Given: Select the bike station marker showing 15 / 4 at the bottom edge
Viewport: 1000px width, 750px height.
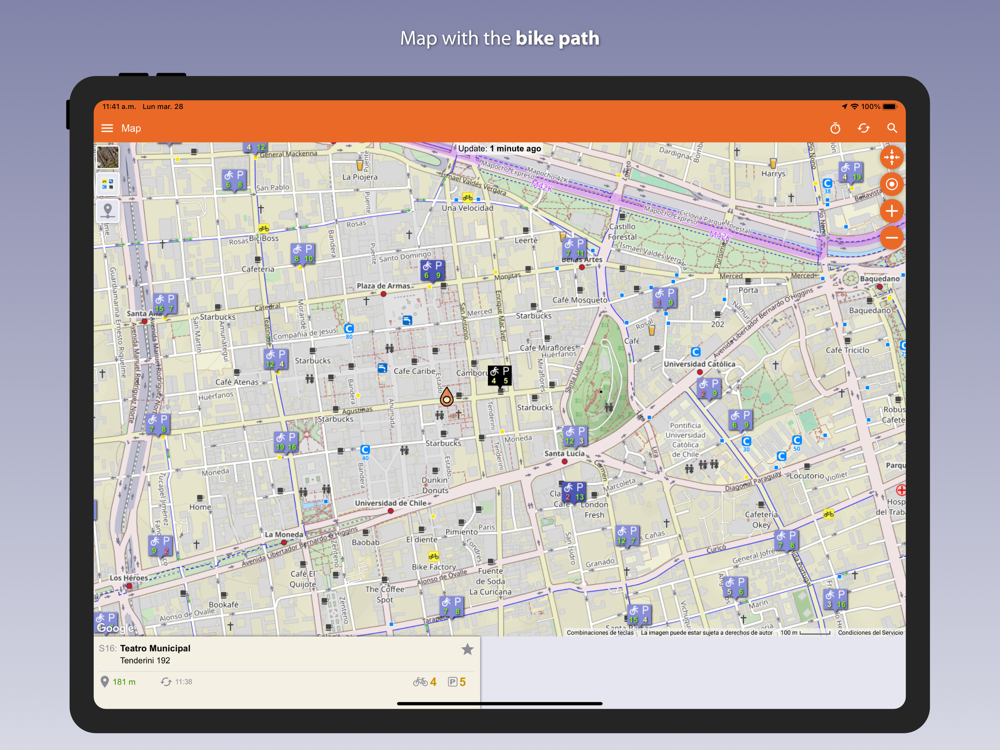Looking at the screenshot, I should pyautogui.click(x=638, y=615).
